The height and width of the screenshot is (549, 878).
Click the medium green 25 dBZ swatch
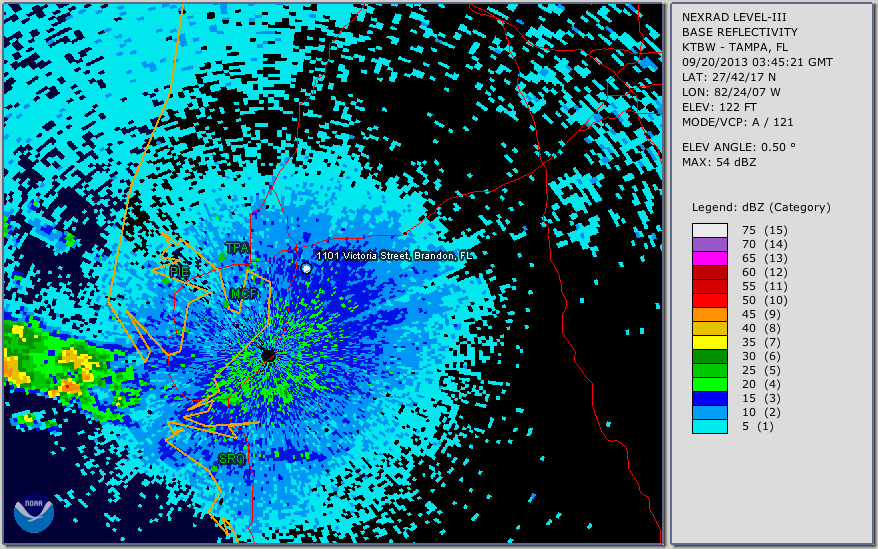point(709,370)
